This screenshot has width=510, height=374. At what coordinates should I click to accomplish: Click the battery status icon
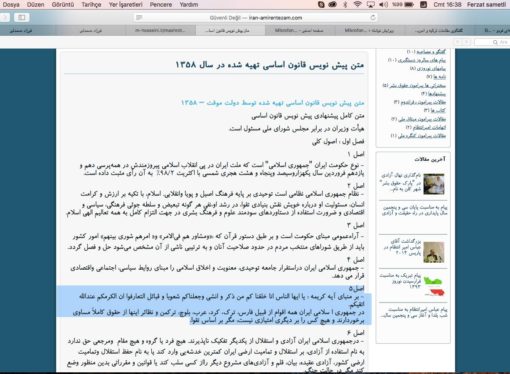point(409,5)
